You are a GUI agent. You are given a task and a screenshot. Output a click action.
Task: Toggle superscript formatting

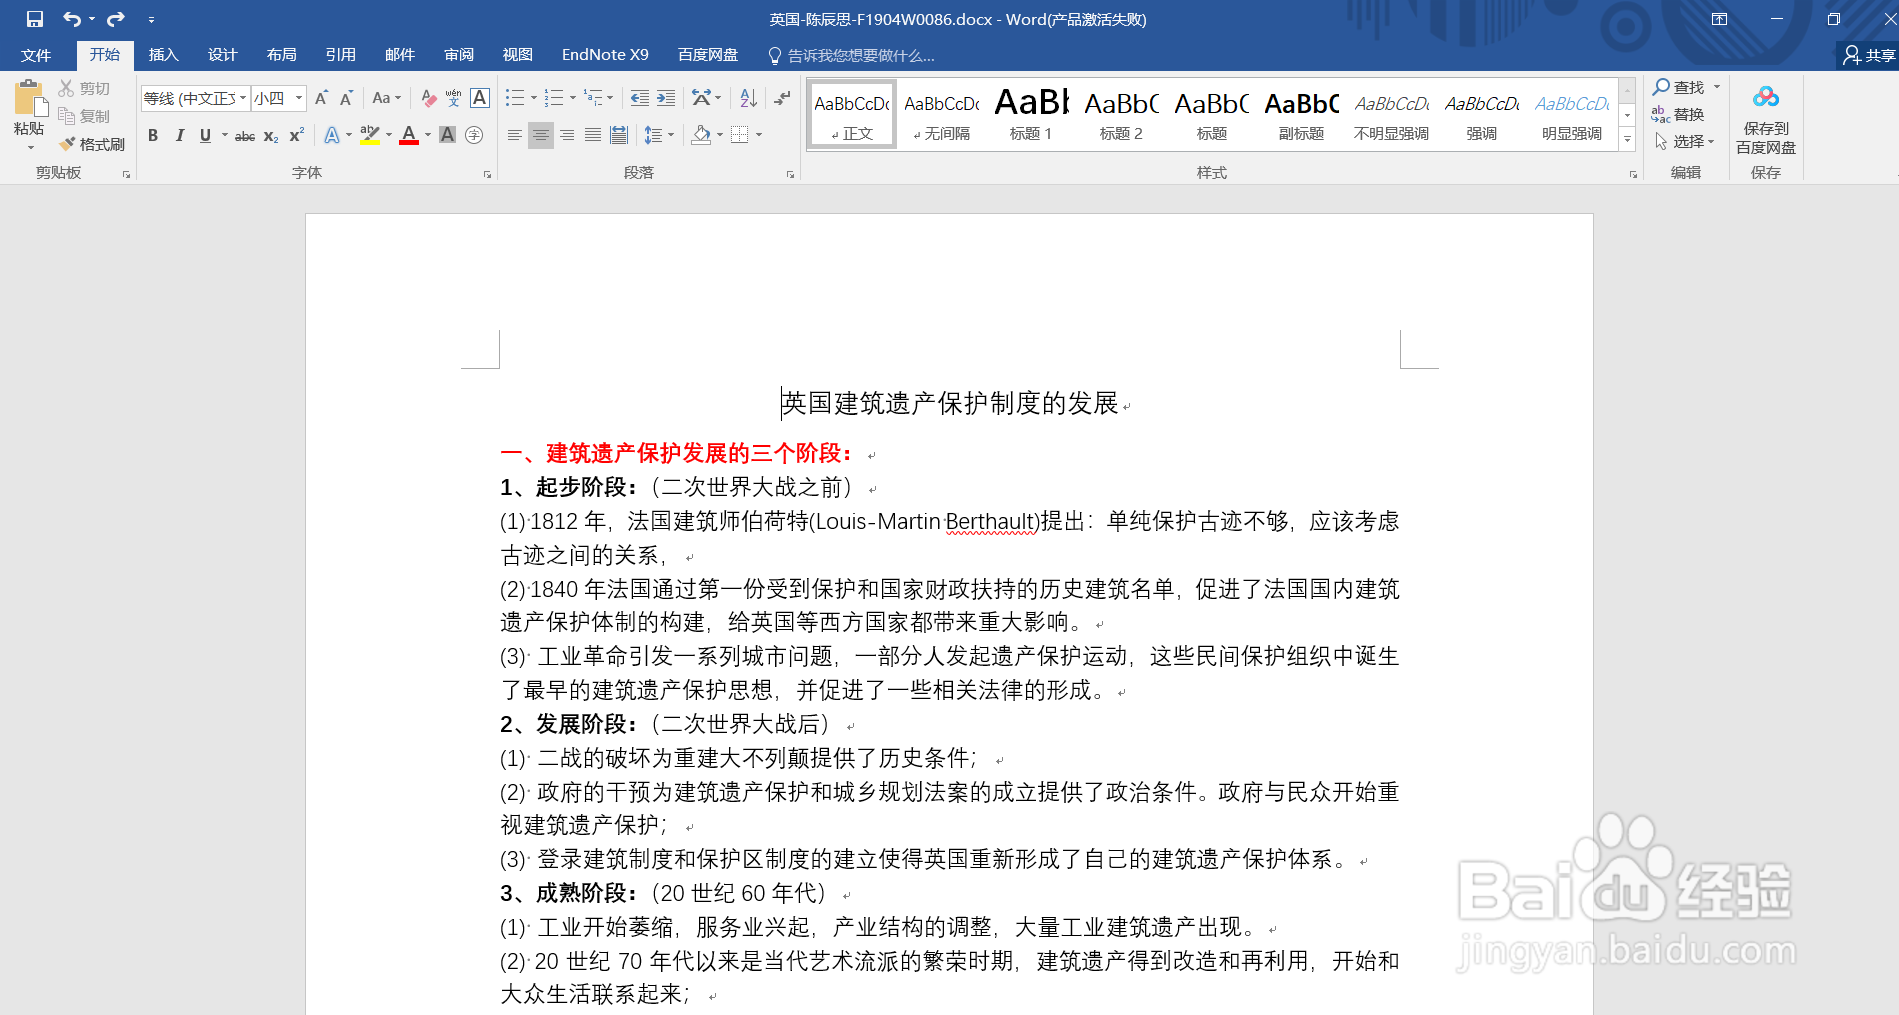294,135
